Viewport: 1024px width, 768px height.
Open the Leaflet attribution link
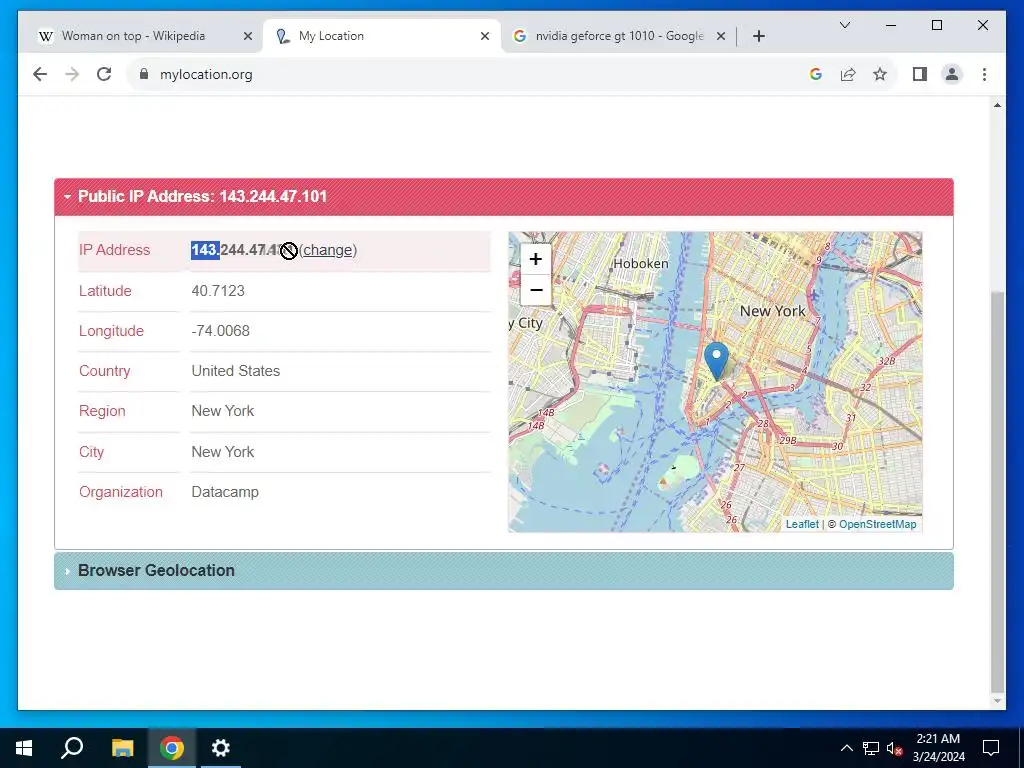pyautogui.click(x=802, y=524)
